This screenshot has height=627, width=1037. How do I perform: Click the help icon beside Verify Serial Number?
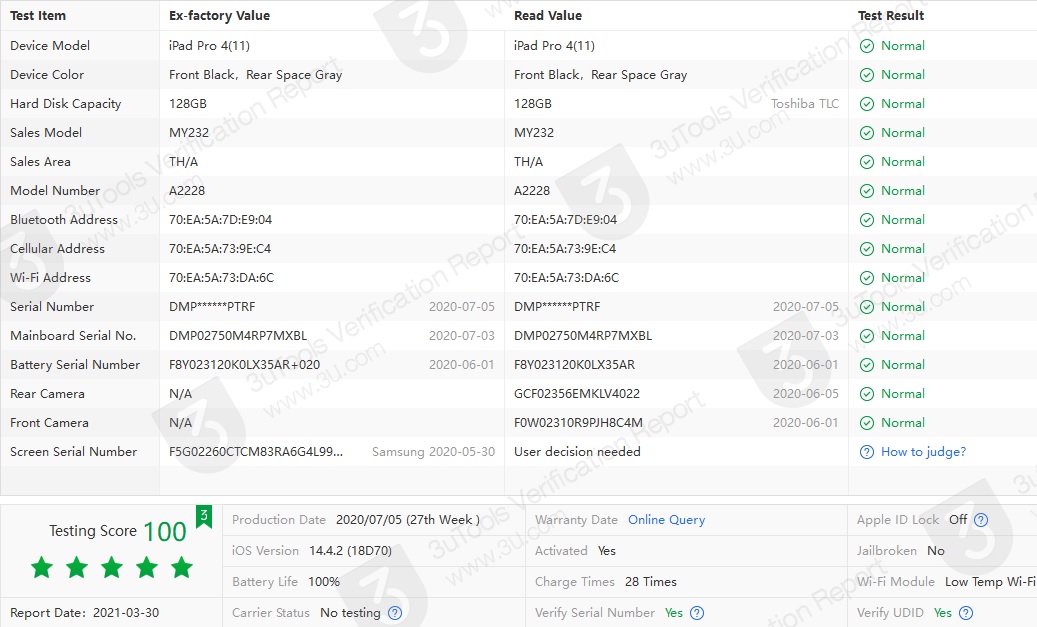pyautogui.click(x=697, y=613)
